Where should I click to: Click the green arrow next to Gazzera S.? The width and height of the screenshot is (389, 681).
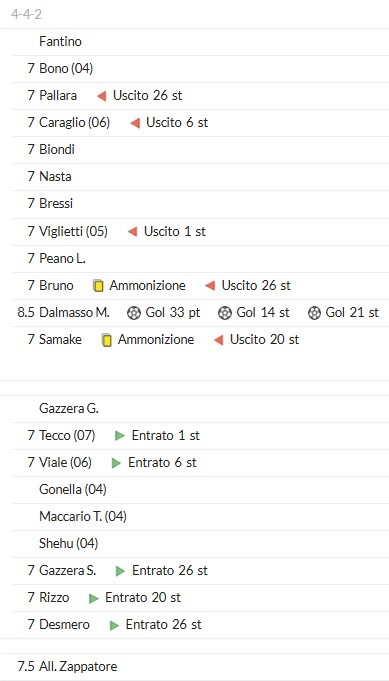[x=120, y=571]
